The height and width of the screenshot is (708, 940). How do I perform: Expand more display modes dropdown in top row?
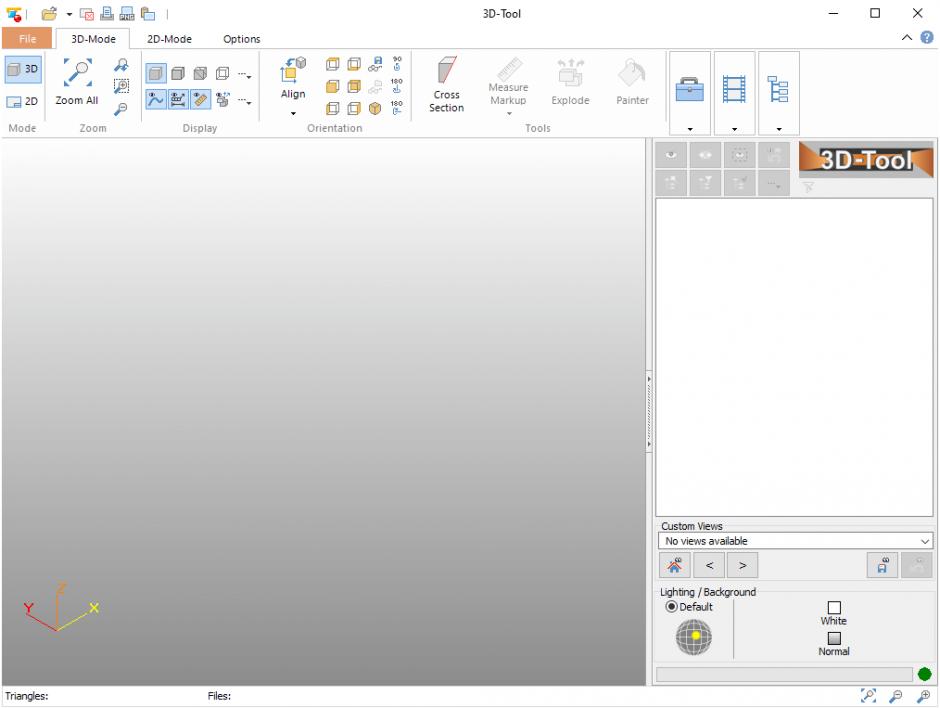(244, 75)
